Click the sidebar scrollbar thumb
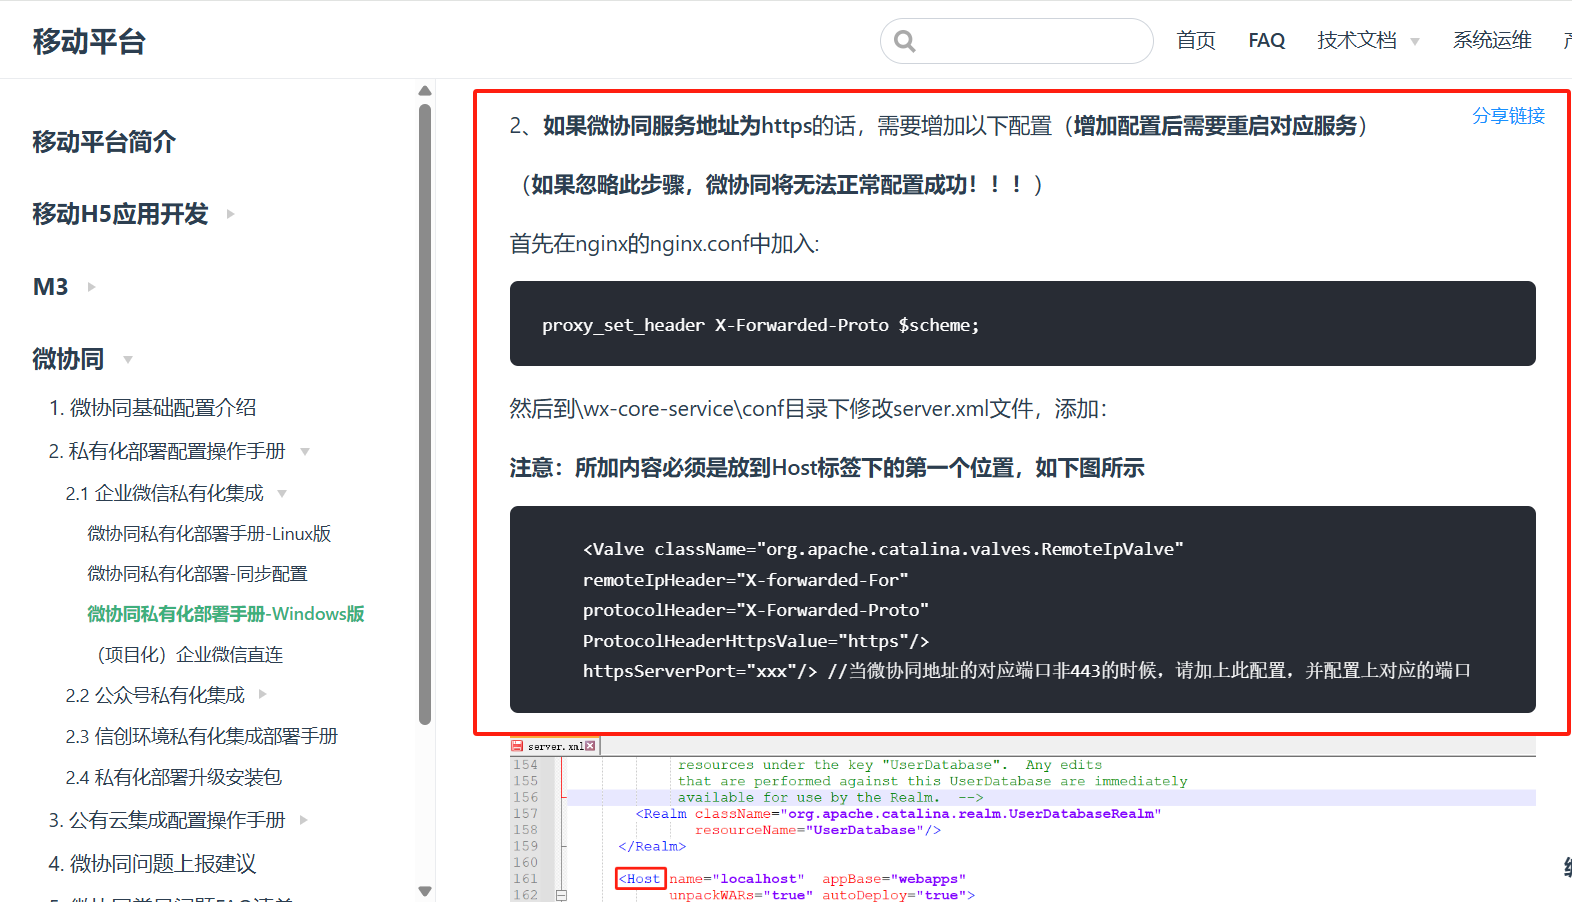 click(x=425, y=413)
